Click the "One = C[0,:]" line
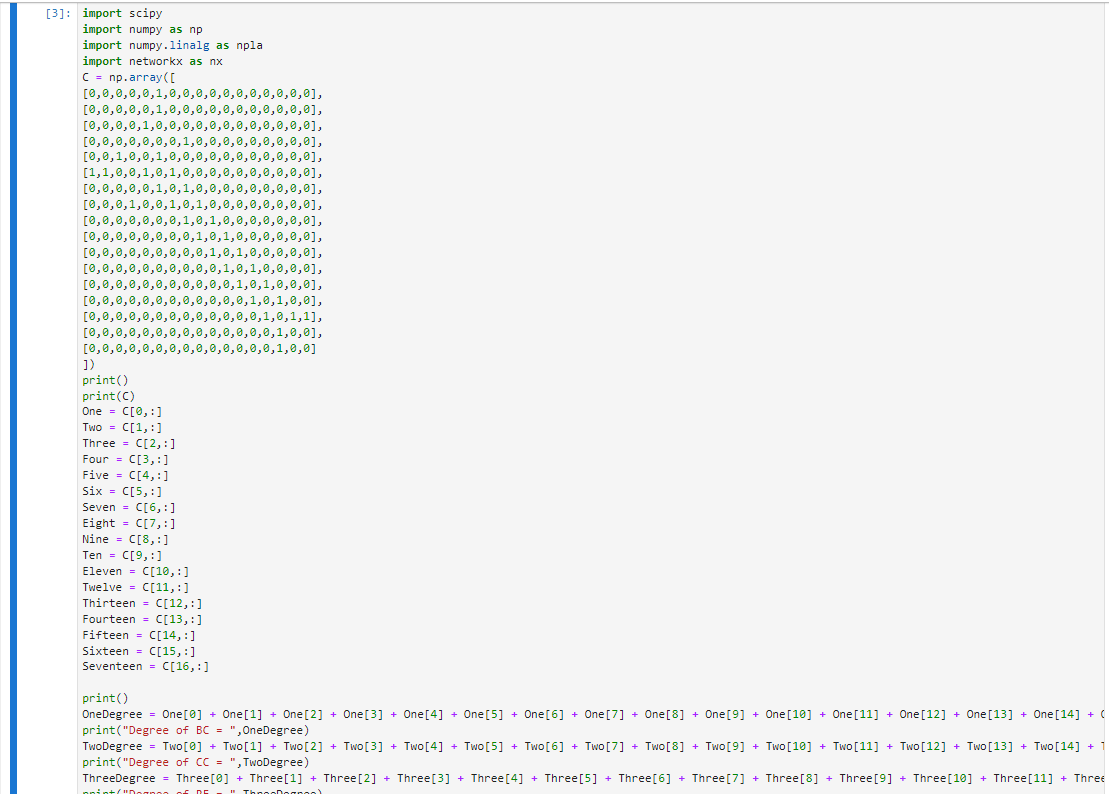This screenshot has height=794, width=1109. pyautogui.click(x=122, y=411)
